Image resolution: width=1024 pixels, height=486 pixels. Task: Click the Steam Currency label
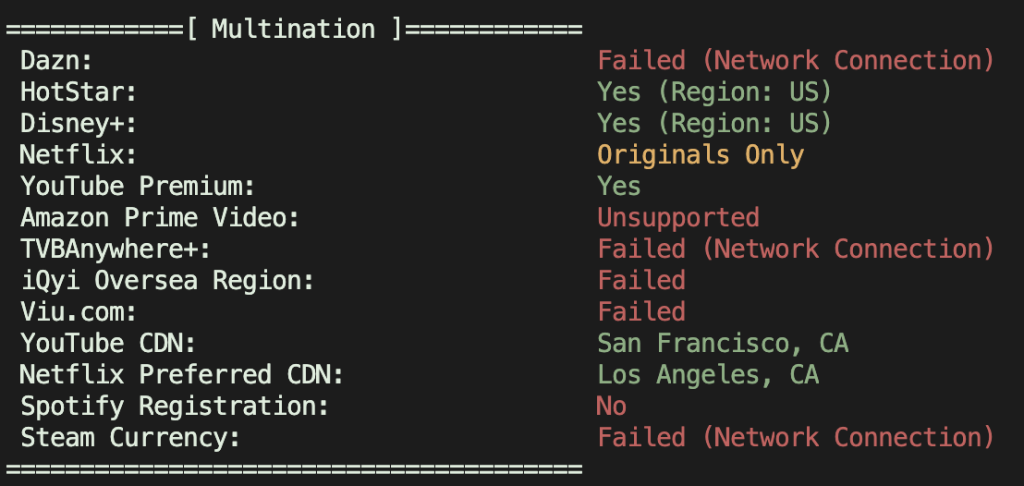130,437
